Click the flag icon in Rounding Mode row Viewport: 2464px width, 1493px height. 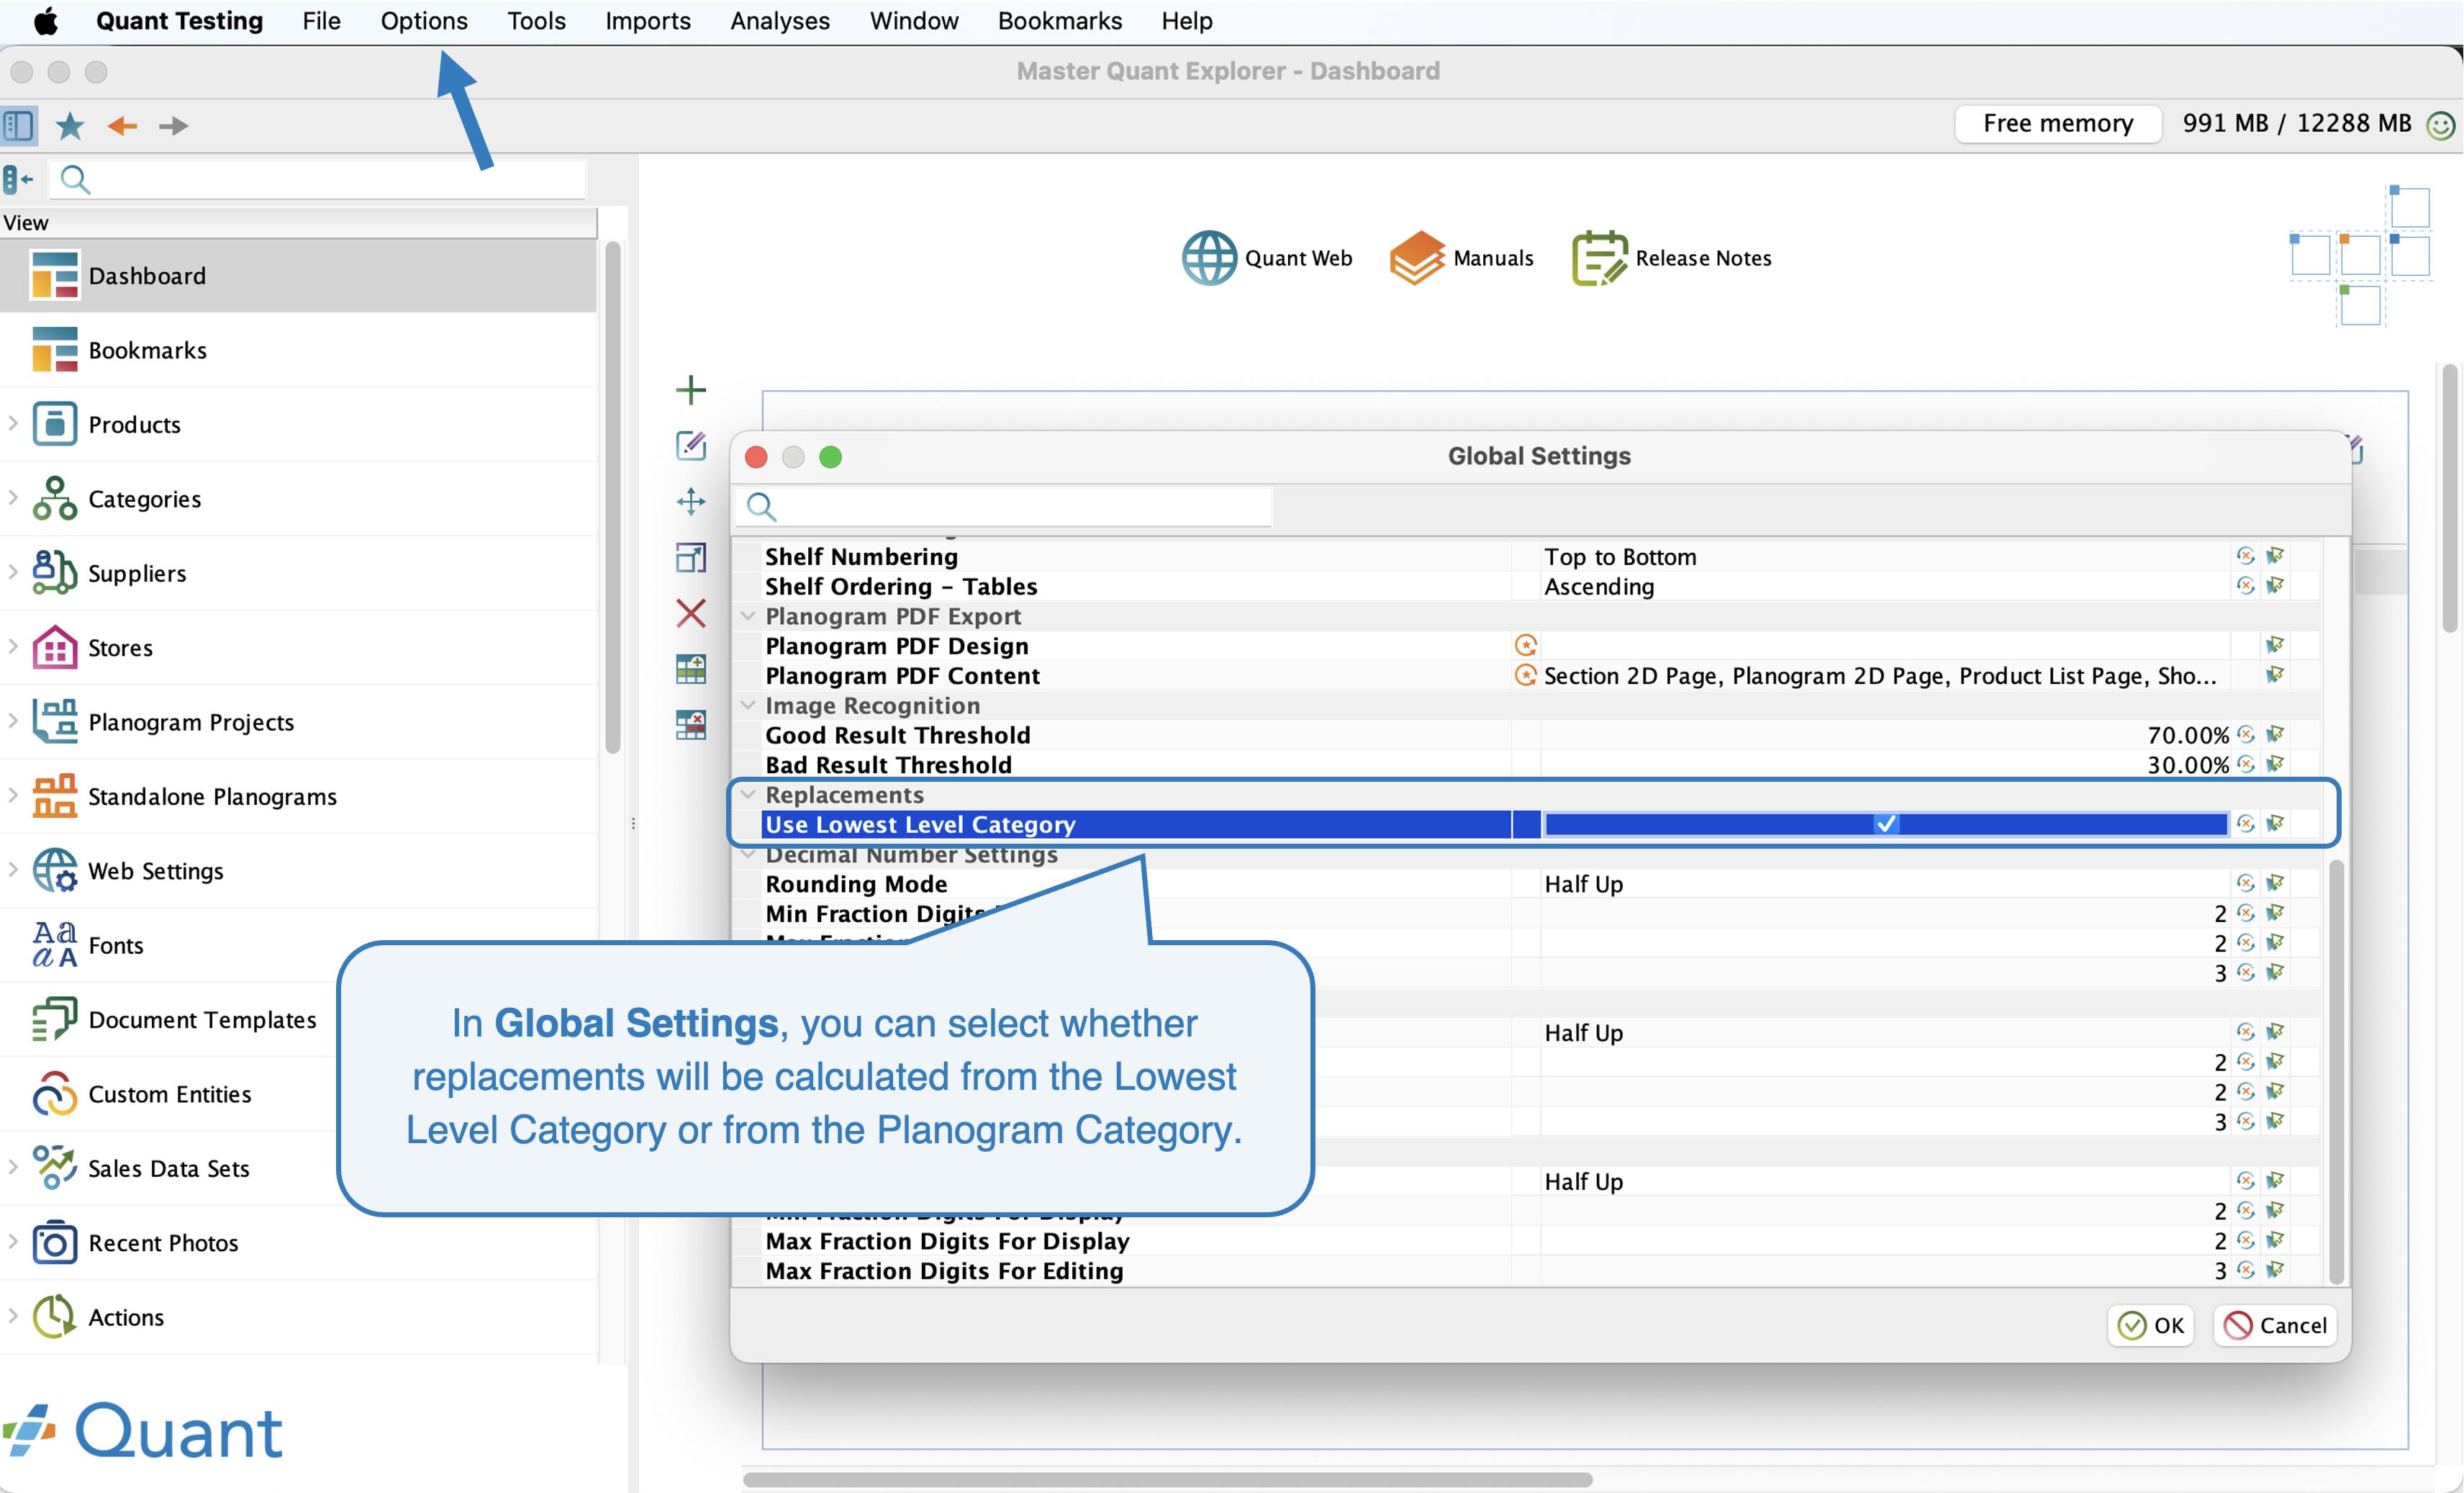pyautogui.click(x=2275, y=884)
